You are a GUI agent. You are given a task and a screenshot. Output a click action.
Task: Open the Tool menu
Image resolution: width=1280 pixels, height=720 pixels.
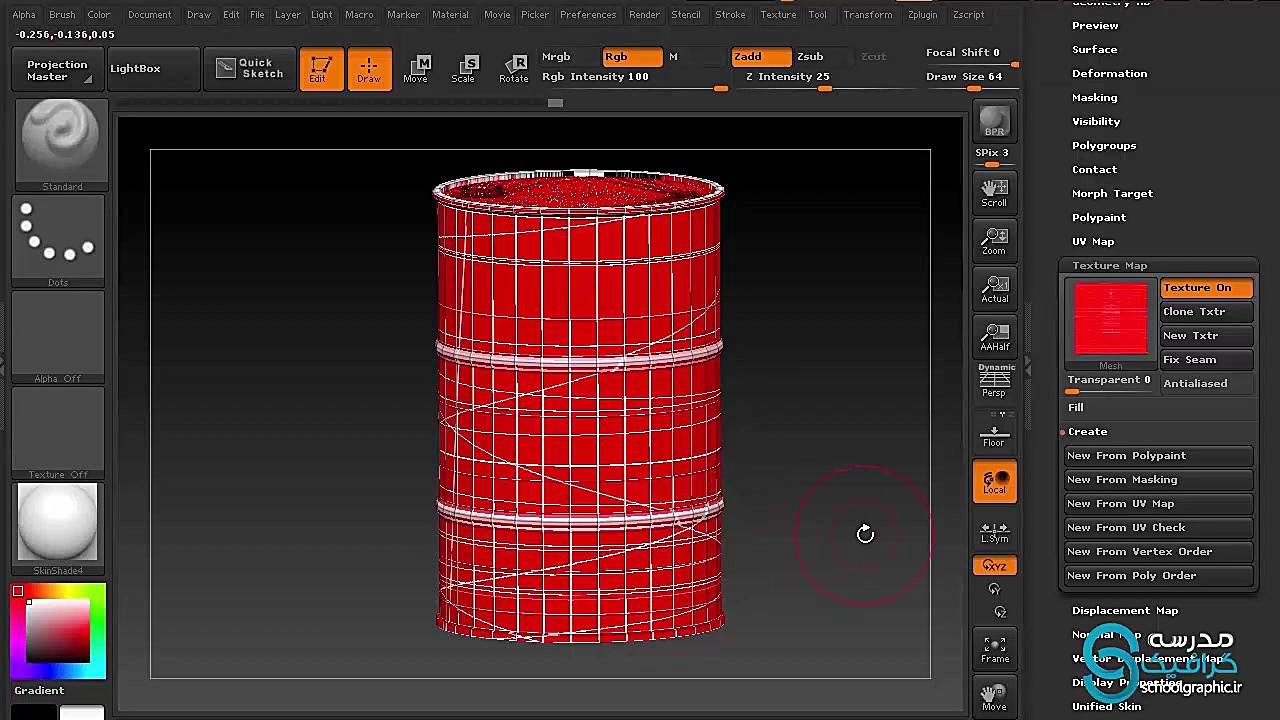[x=817, y=14]
